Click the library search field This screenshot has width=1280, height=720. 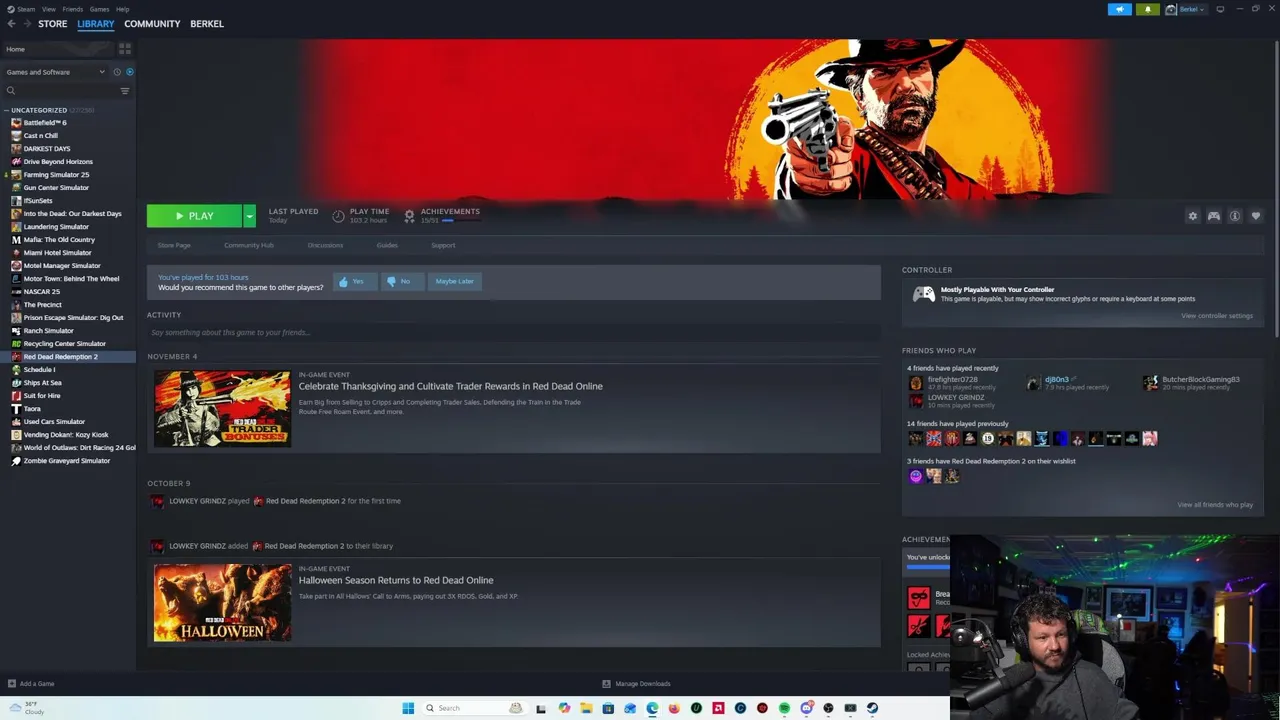click(x=60, y=91)
